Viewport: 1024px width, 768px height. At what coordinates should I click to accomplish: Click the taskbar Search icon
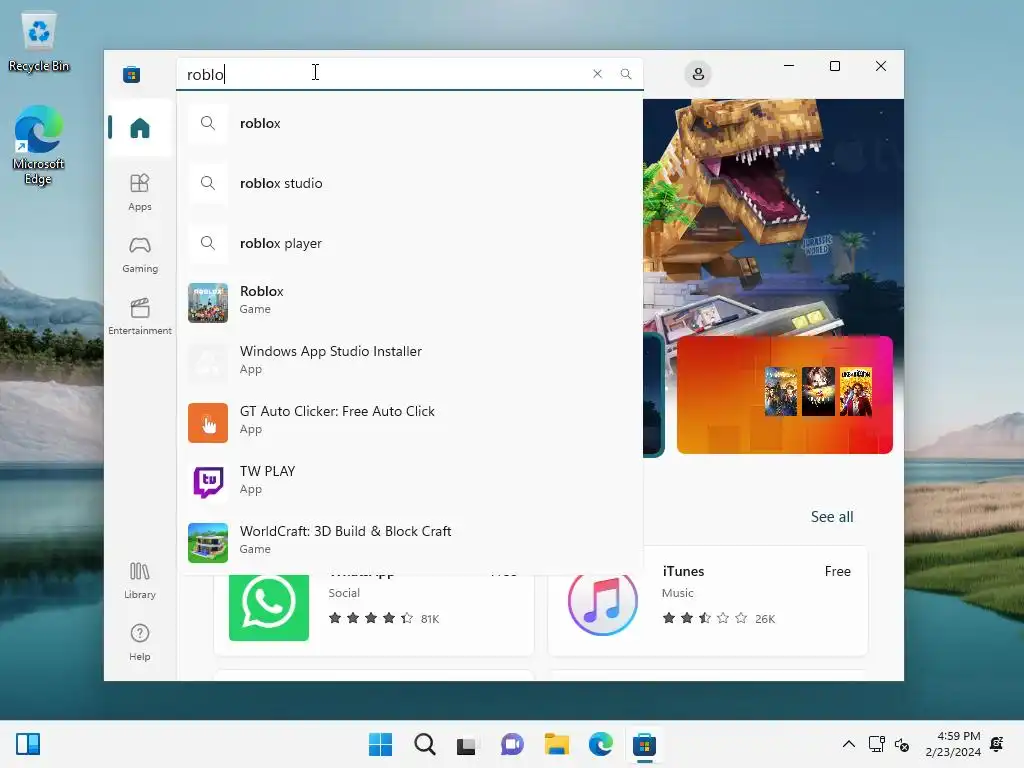pos(424,744)
